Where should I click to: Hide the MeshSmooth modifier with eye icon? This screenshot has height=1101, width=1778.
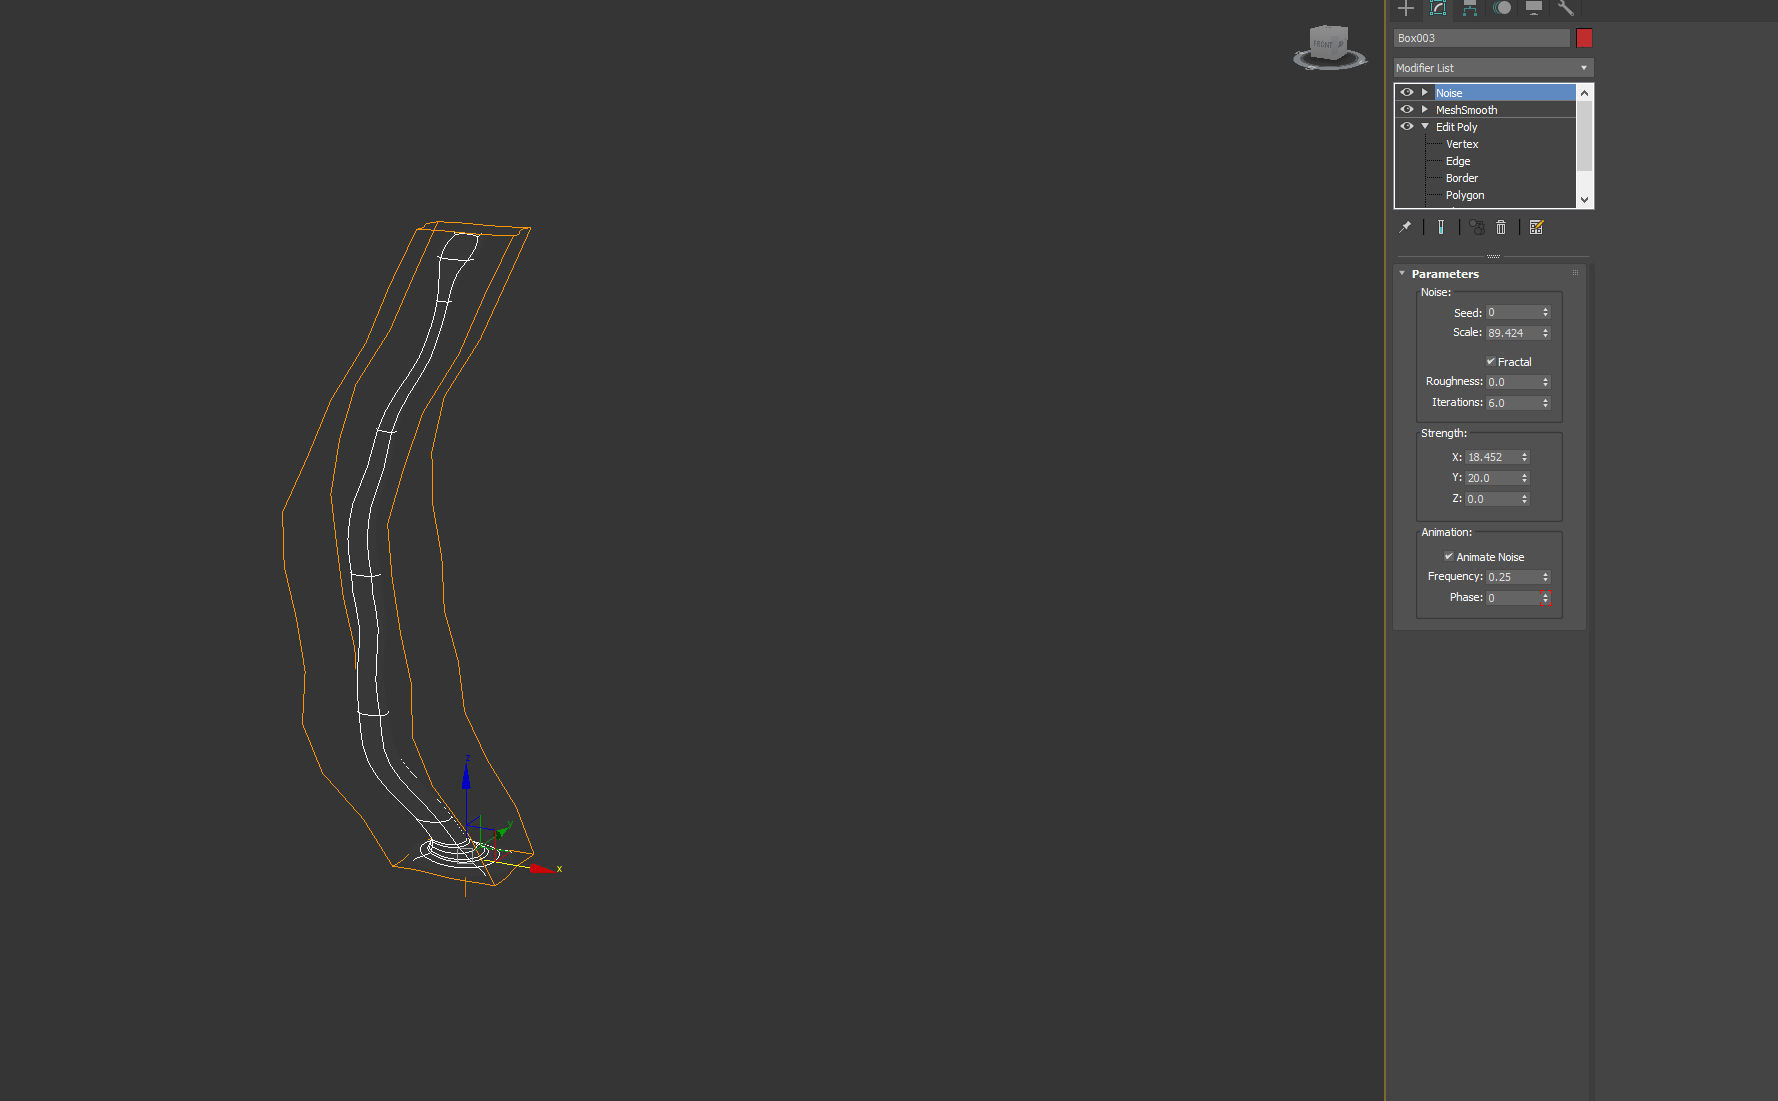[x=1407, y=109]
